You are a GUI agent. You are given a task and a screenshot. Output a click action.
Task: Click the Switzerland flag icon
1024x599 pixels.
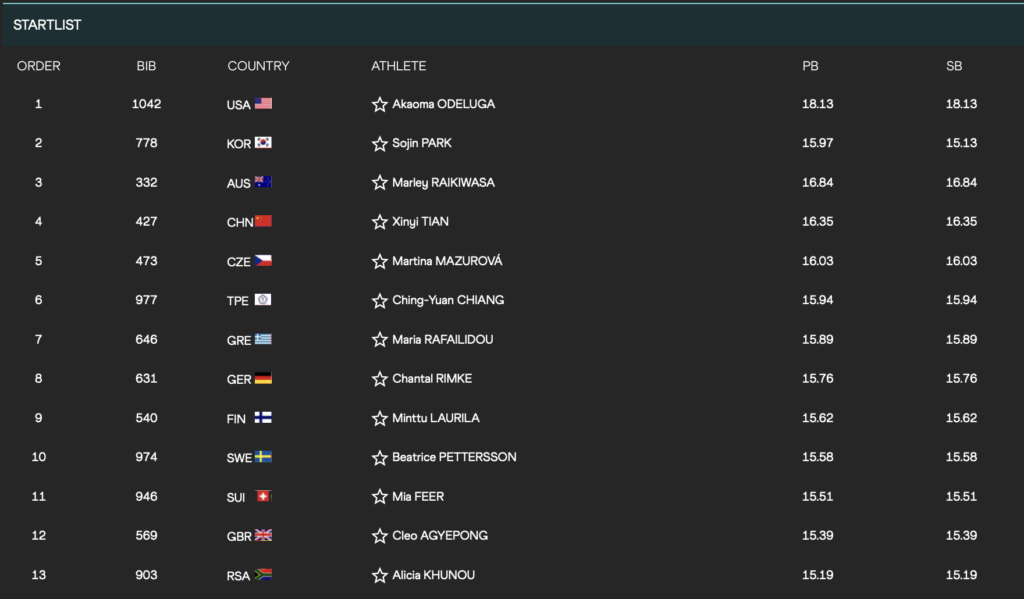pyautogui.click(x=263, y=497)
